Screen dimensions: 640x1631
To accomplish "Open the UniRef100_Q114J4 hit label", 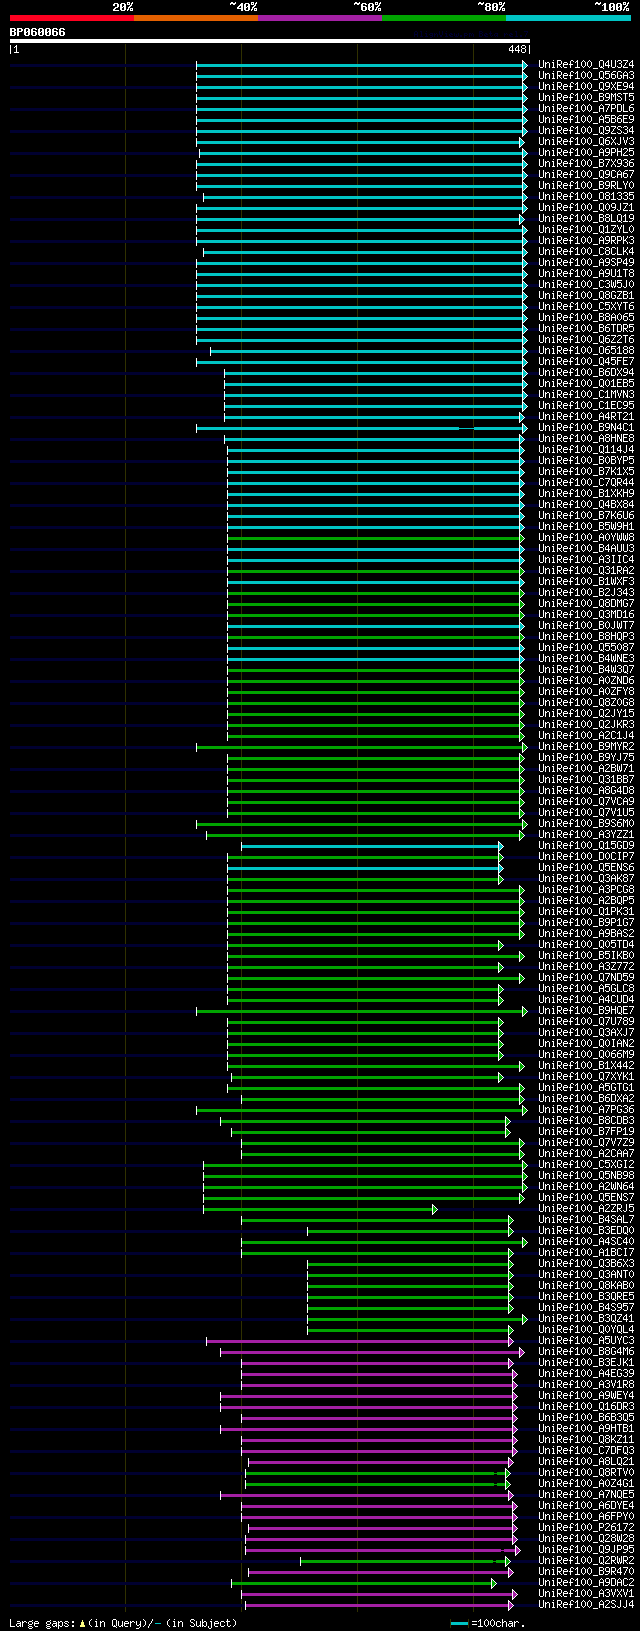I will click(586, 449).
